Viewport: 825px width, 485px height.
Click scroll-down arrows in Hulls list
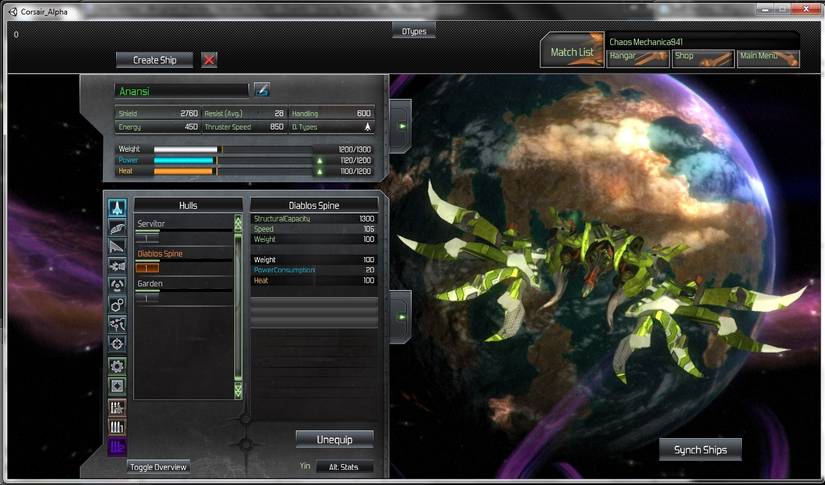tap(238, 390)
